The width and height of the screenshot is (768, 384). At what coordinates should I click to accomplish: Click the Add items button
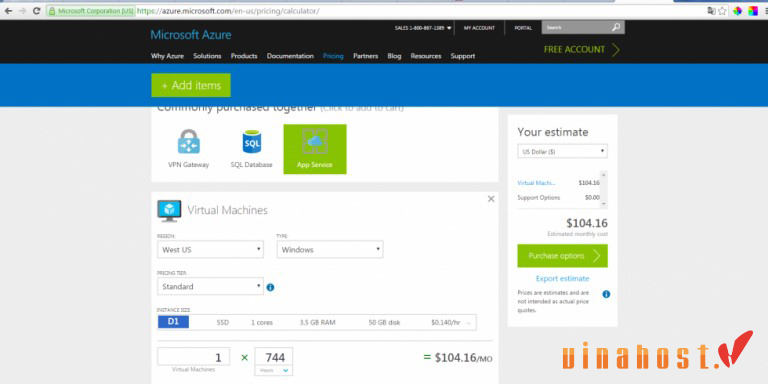click(191, 85)
